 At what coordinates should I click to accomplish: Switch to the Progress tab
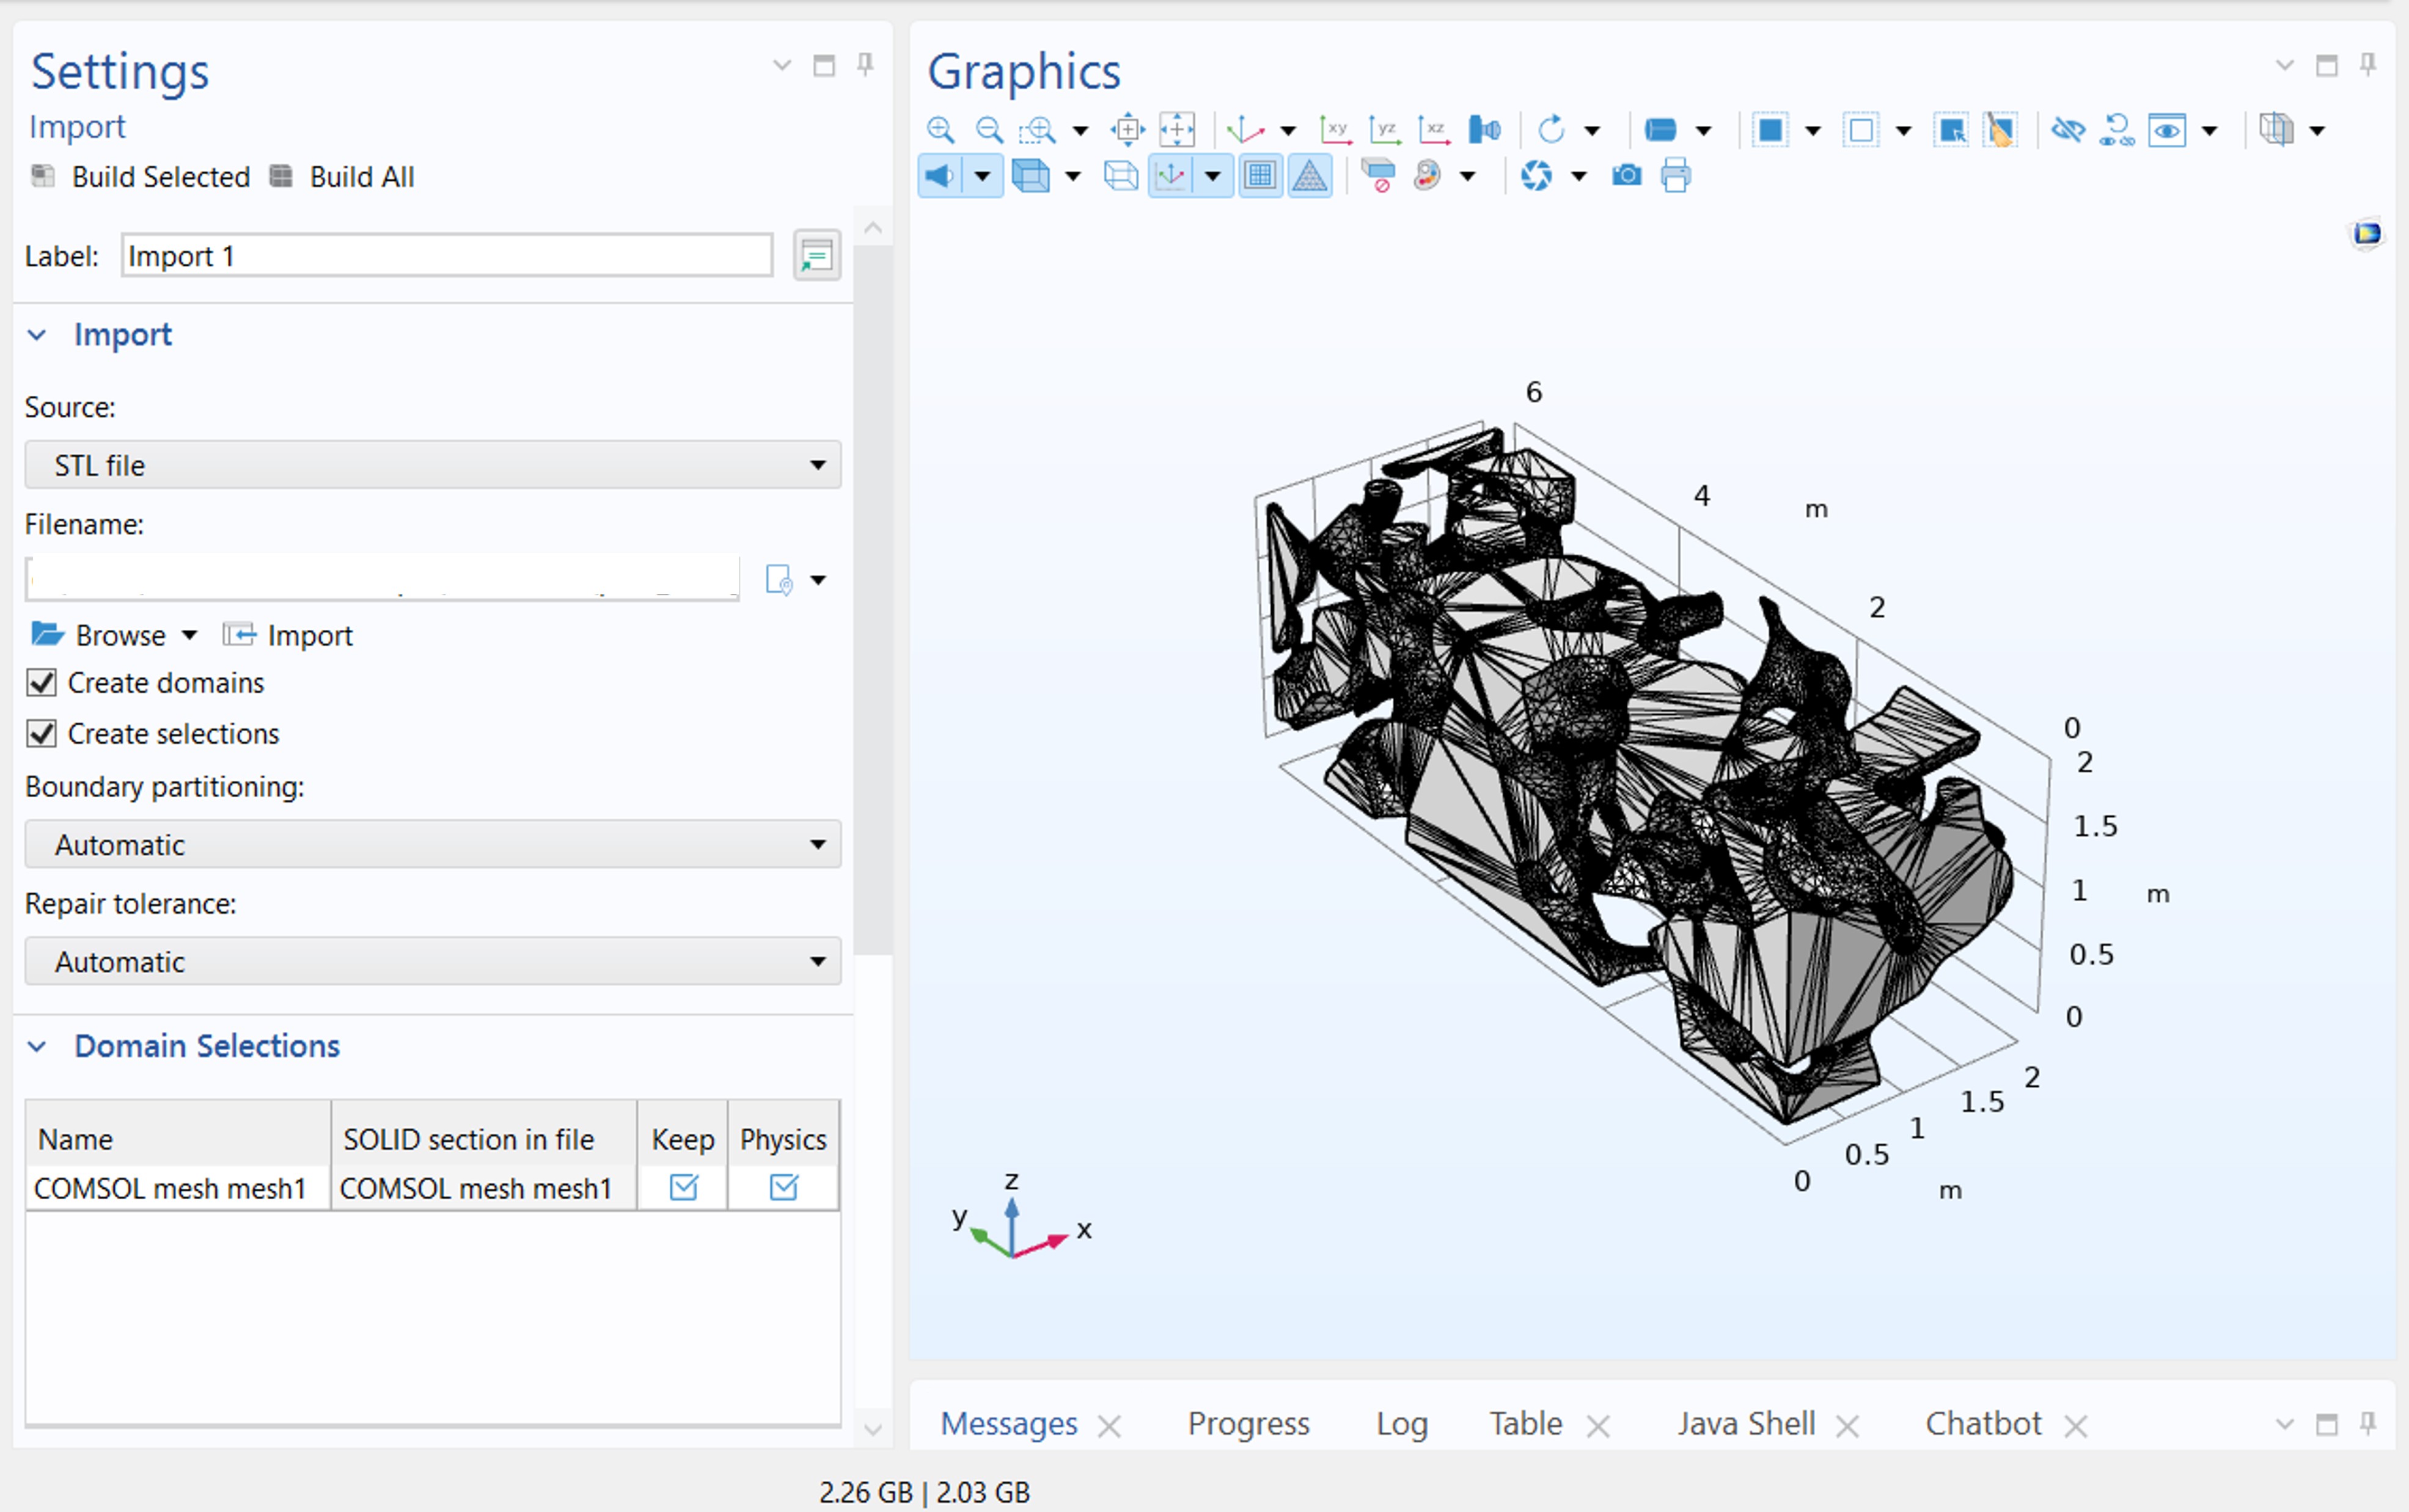point(1248,1423)
